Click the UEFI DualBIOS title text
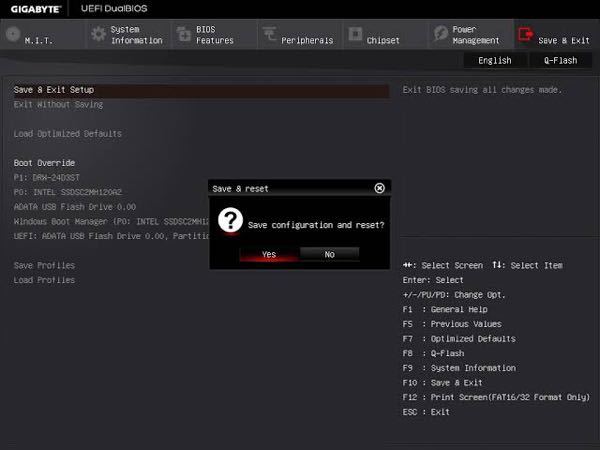The width and height of the screenshot is (600, 450). [114, 8]
